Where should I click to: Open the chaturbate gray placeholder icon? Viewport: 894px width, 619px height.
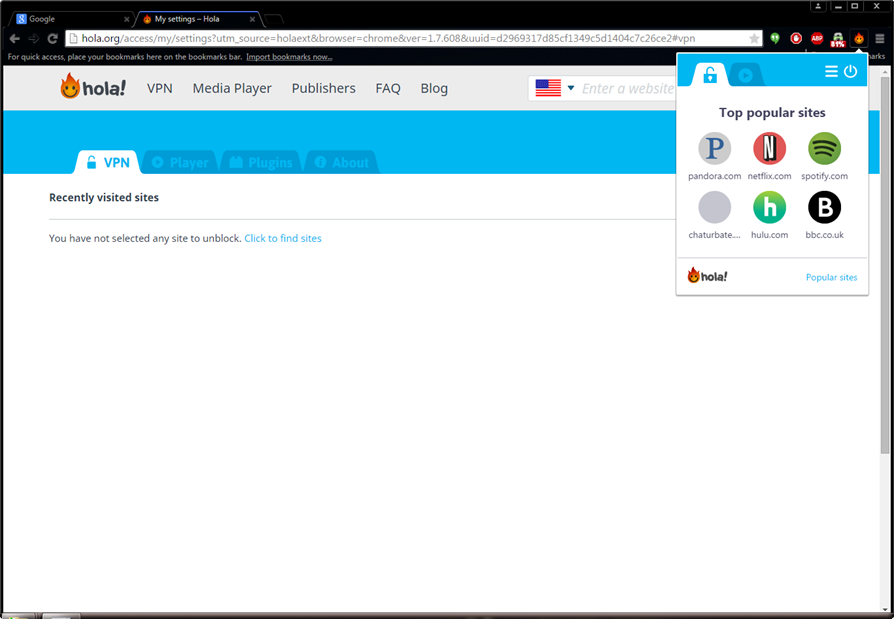point(714,207)
